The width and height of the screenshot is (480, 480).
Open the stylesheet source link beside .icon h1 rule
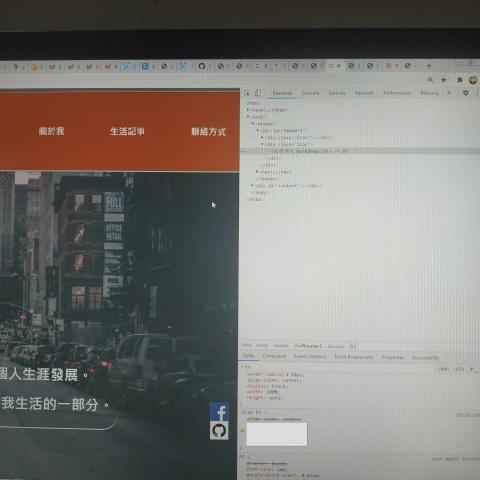[468, 414]
